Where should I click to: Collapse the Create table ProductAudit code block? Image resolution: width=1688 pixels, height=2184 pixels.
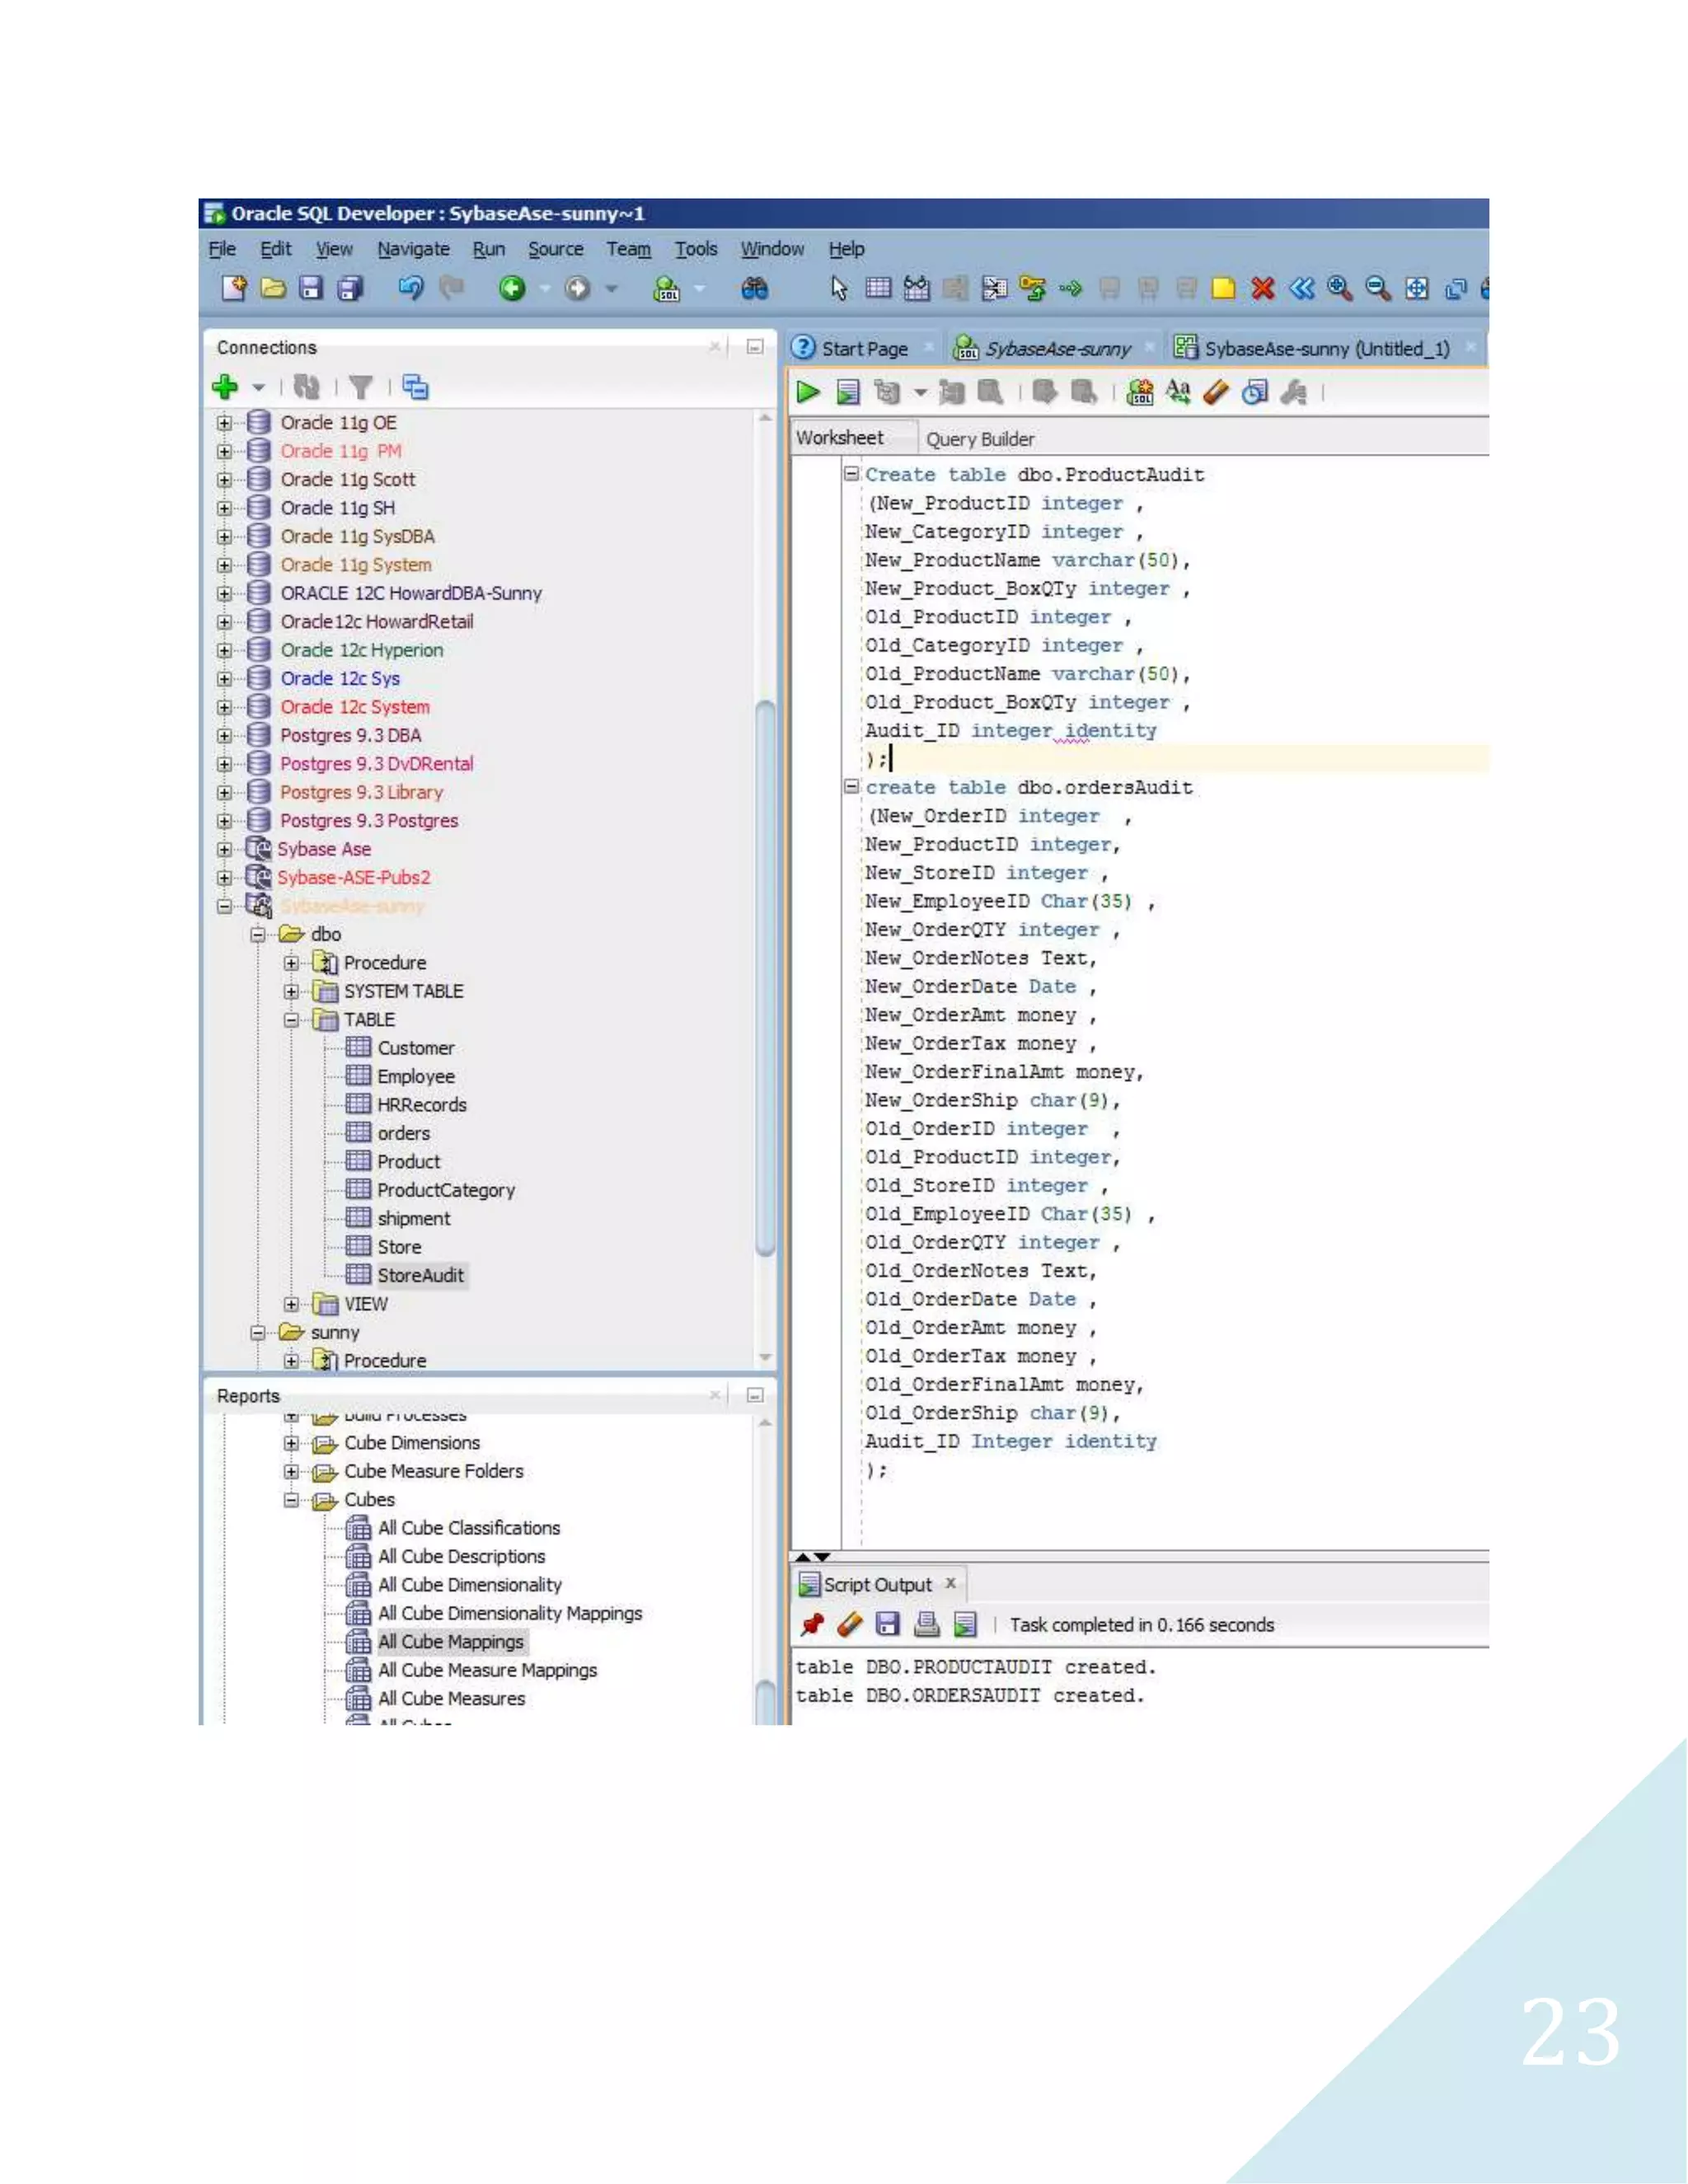[x=851, y=474]
